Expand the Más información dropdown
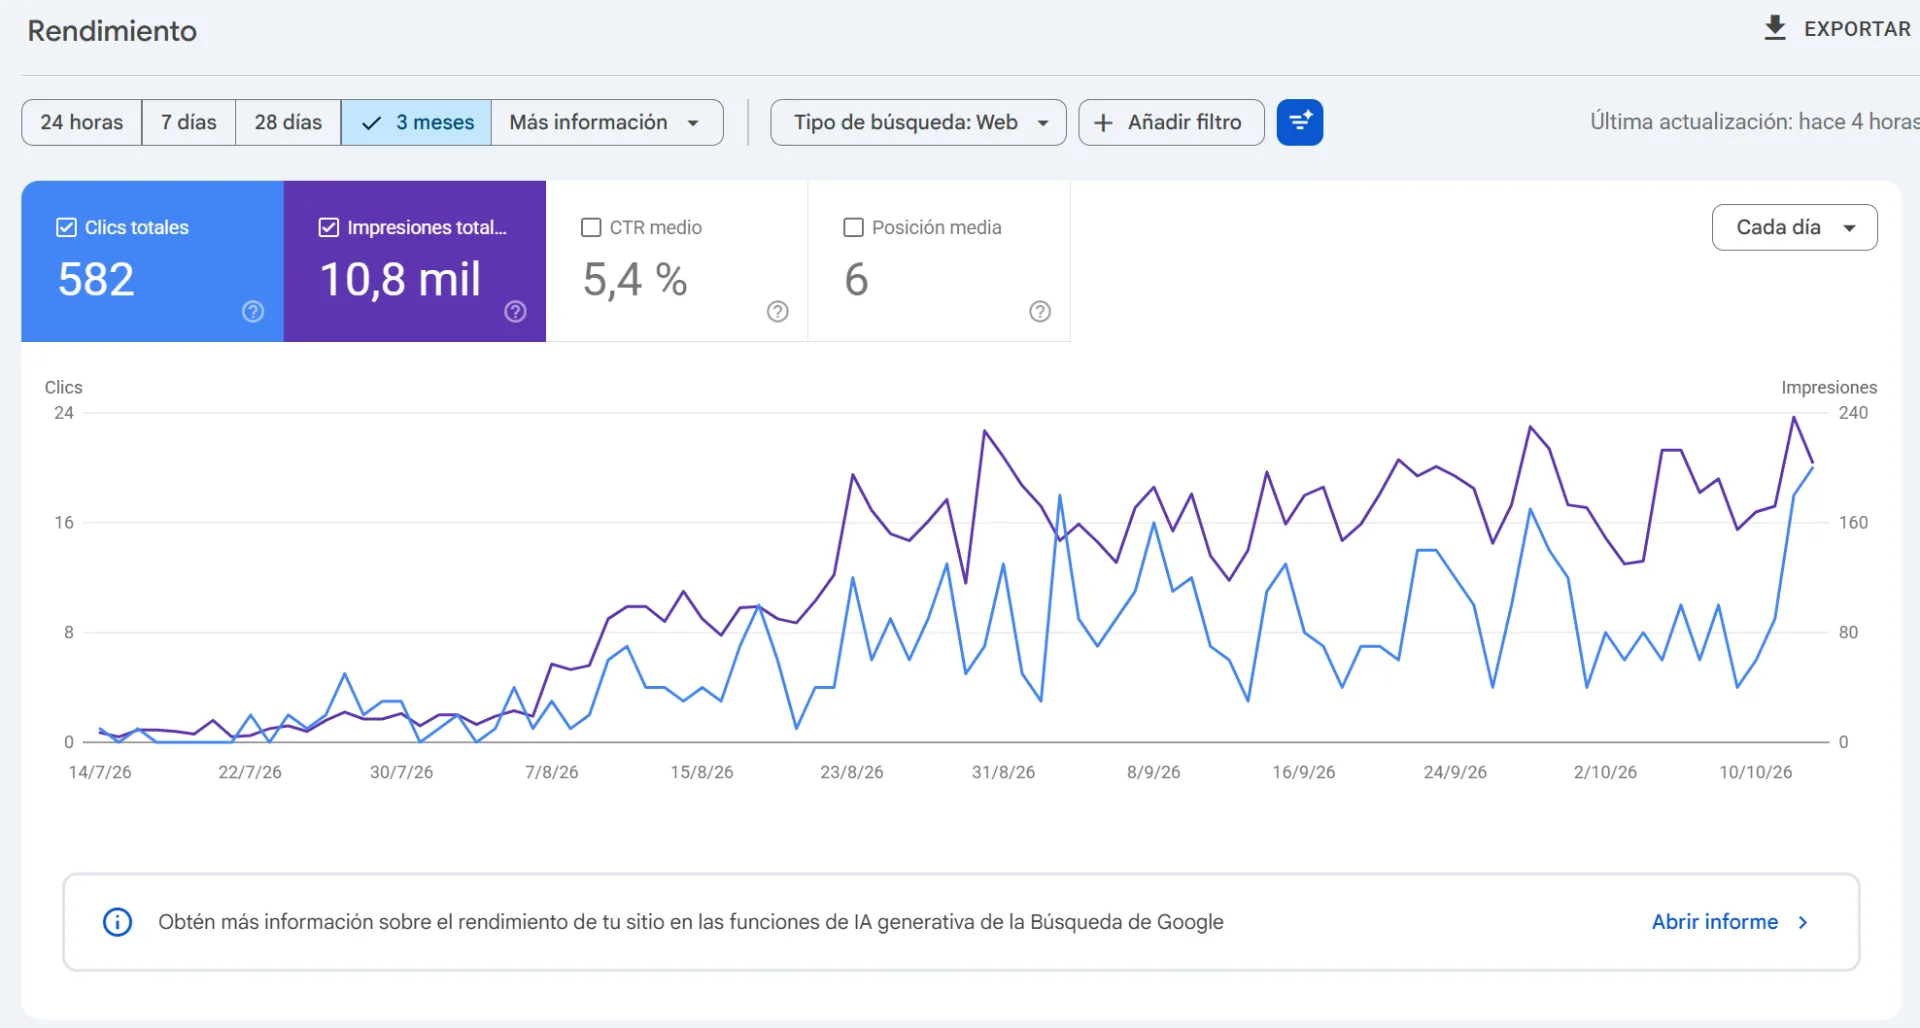This screenshot has height=1028, width=1920. 607,122
